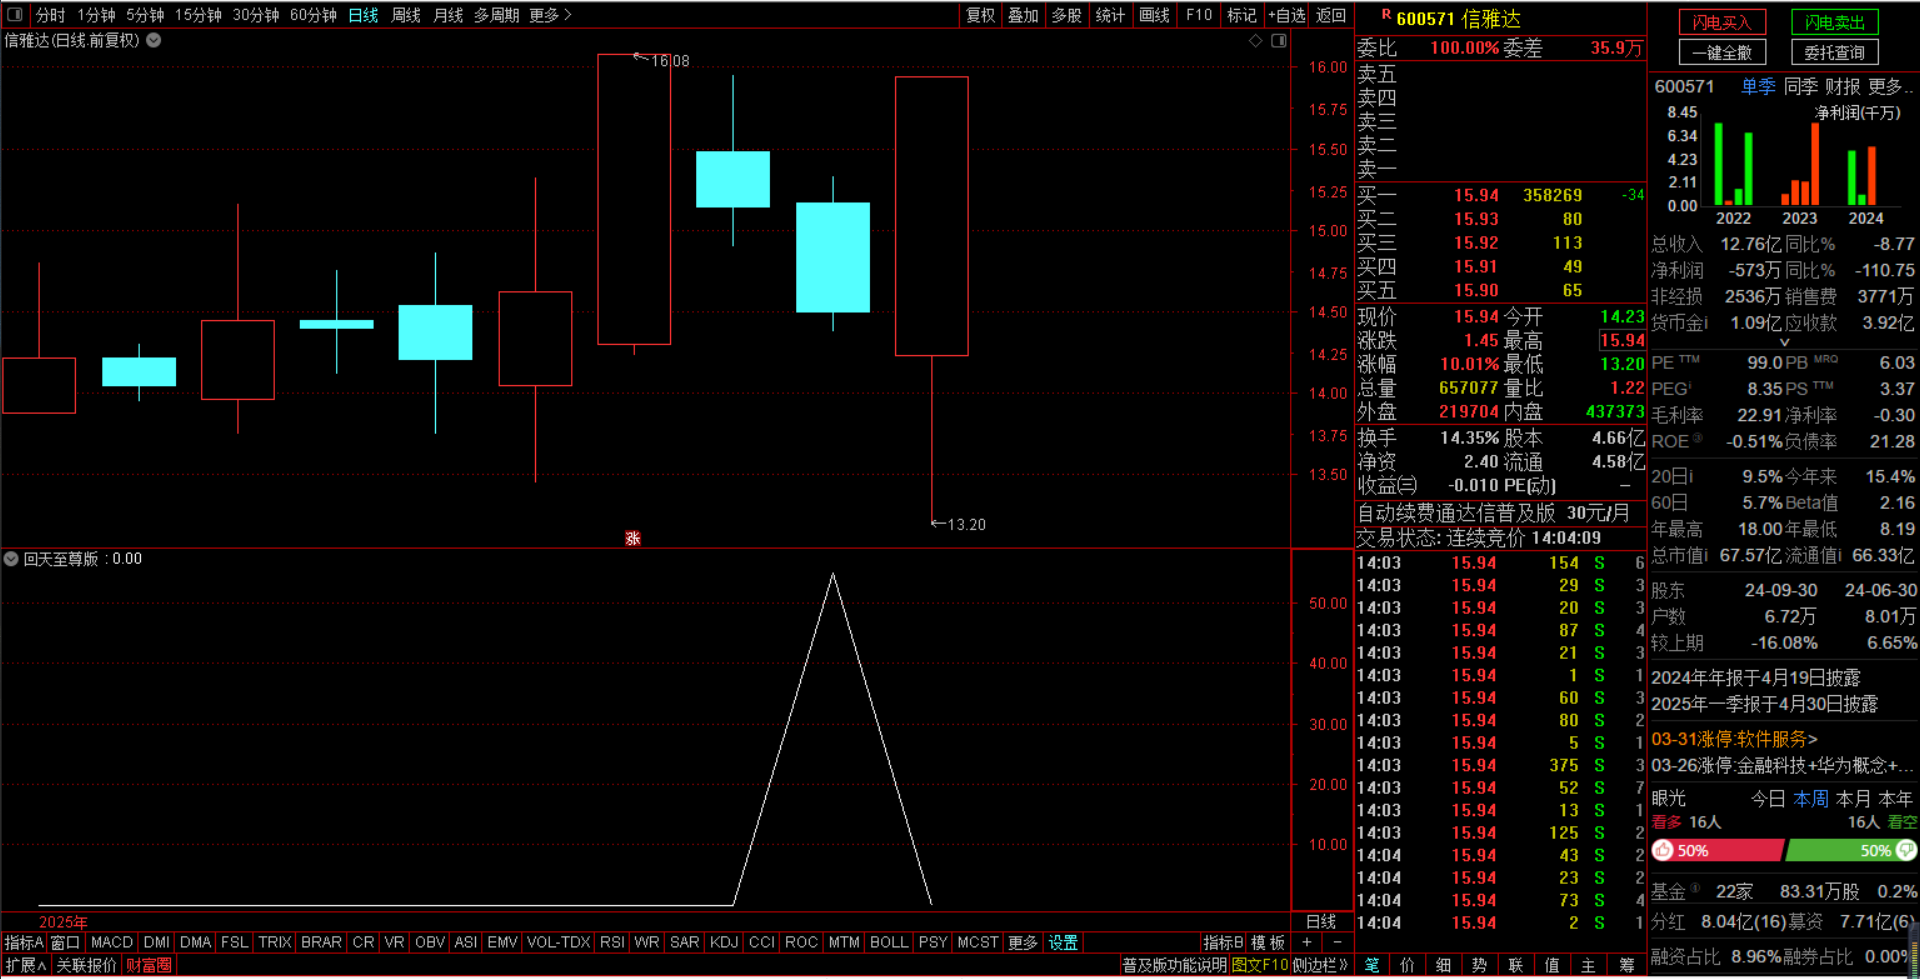This screenshot has width=1920, height=979.
Task: Switch indicator to MACD
Action: point(112,942)
